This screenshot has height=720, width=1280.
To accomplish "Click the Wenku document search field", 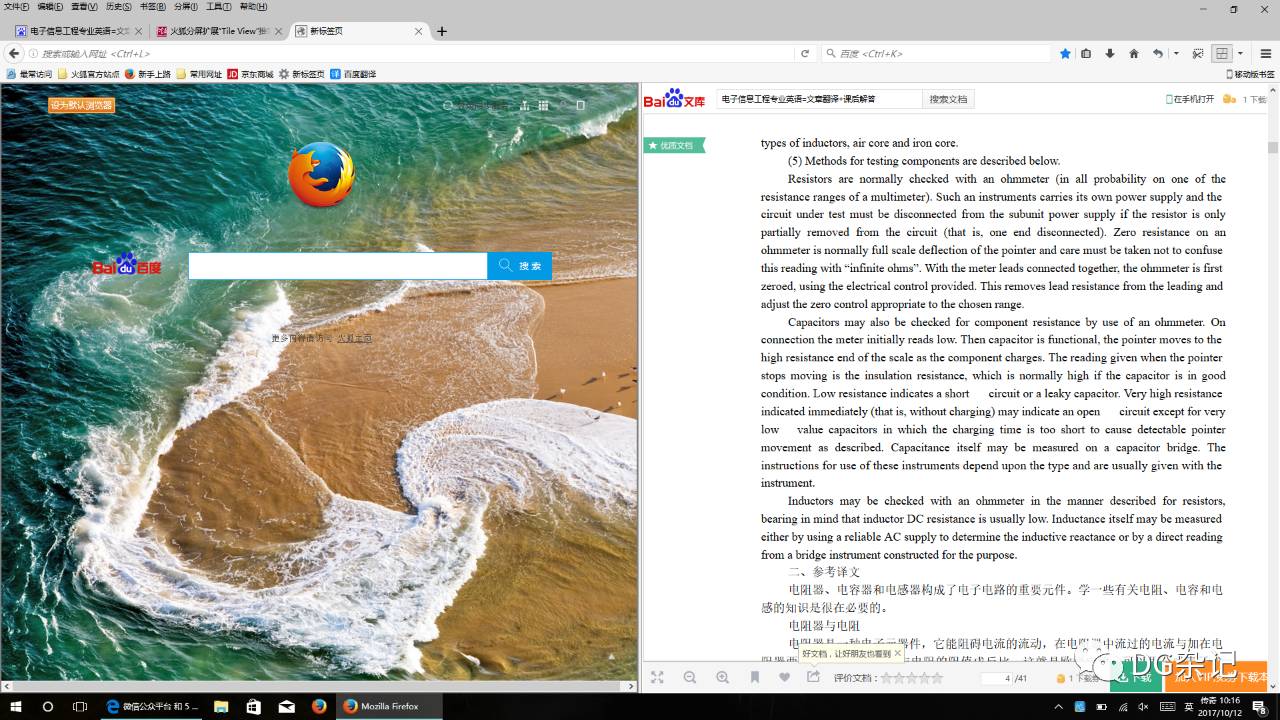I will [819, 99].
